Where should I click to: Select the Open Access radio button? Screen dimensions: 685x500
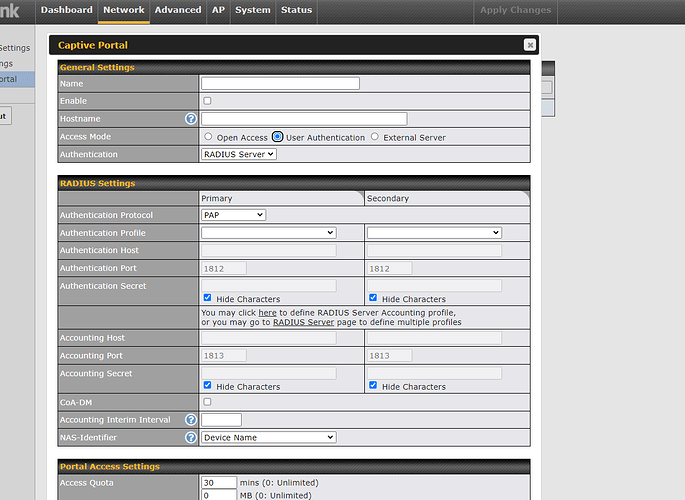208,137
